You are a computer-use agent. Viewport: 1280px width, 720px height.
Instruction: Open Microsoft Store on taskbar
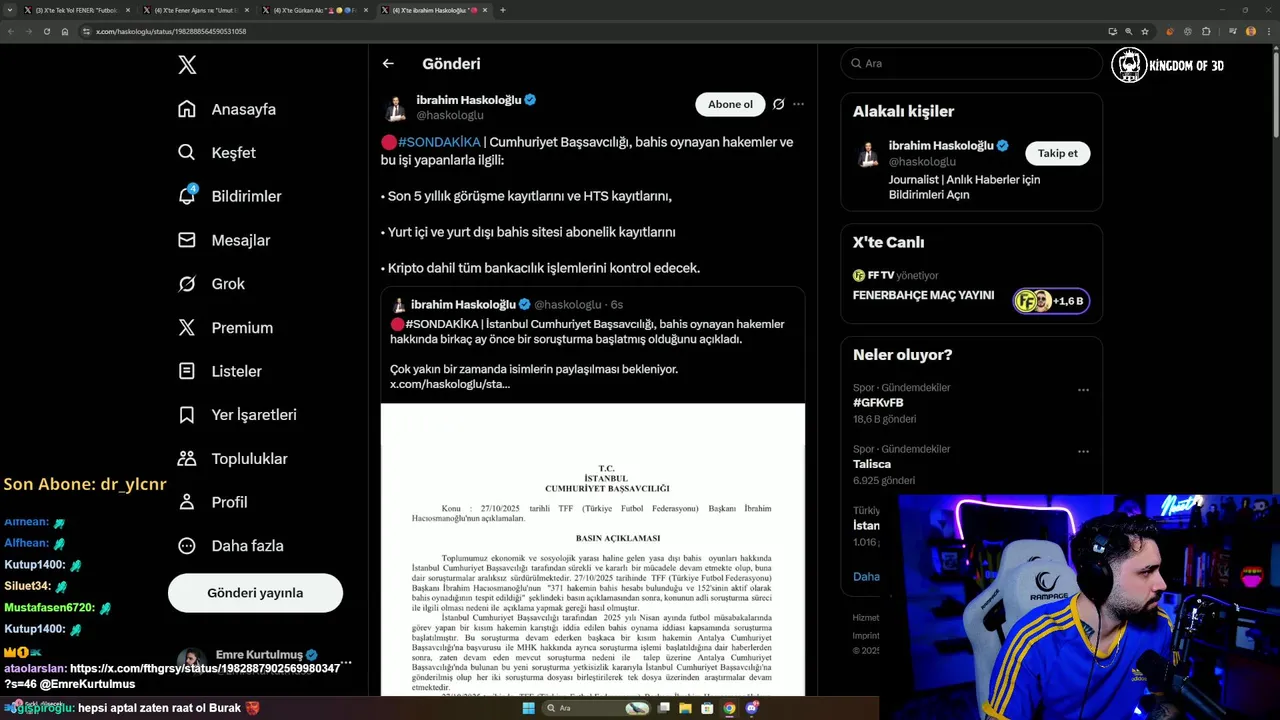[x=707, y=708]
